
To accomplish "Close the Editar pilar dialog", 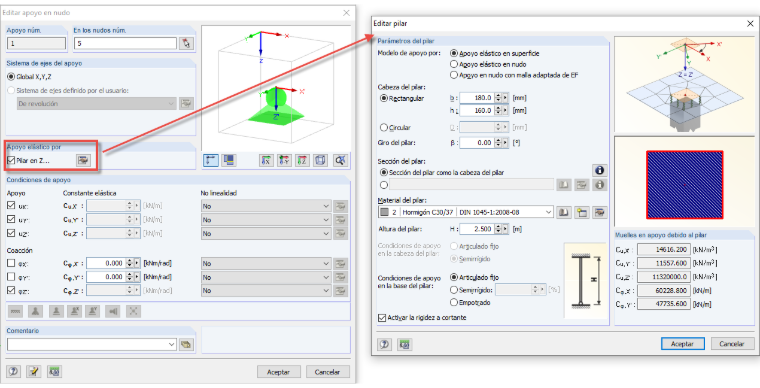I will [x=750, y=23].
